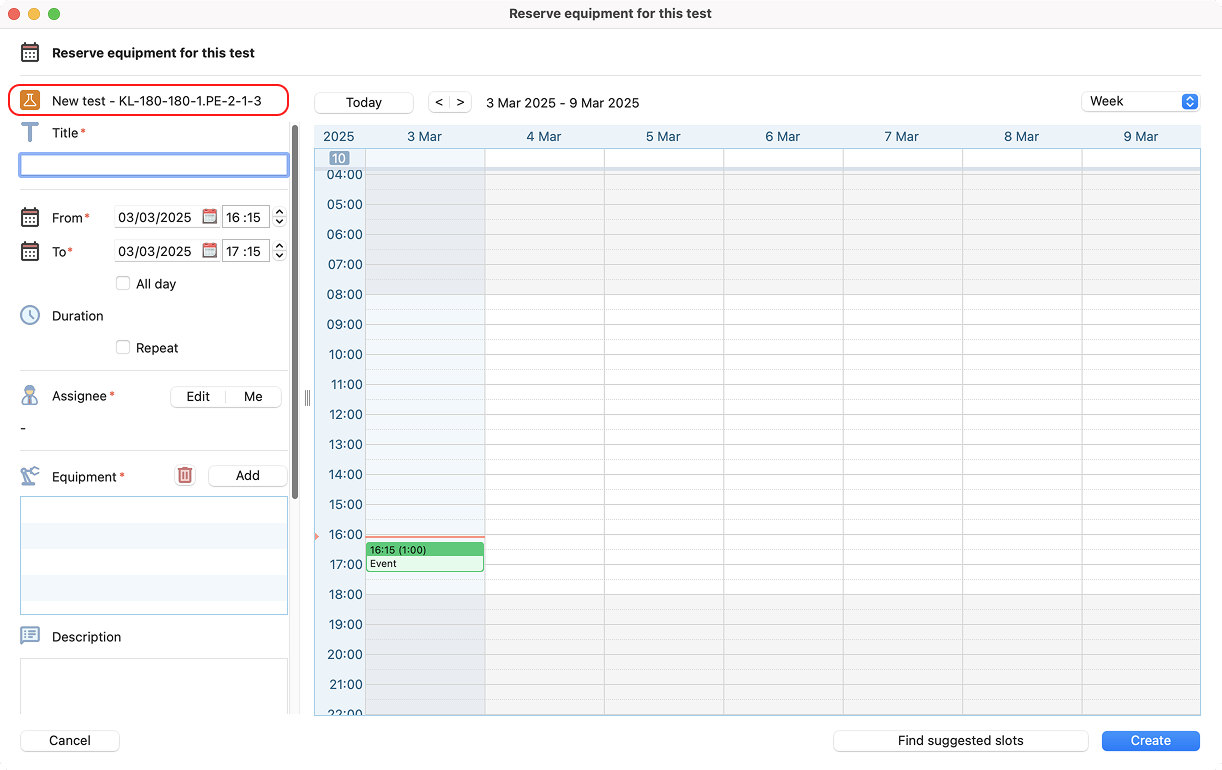
Task: Open the To date picker calendar icon
Action: [x=209, y=251]
